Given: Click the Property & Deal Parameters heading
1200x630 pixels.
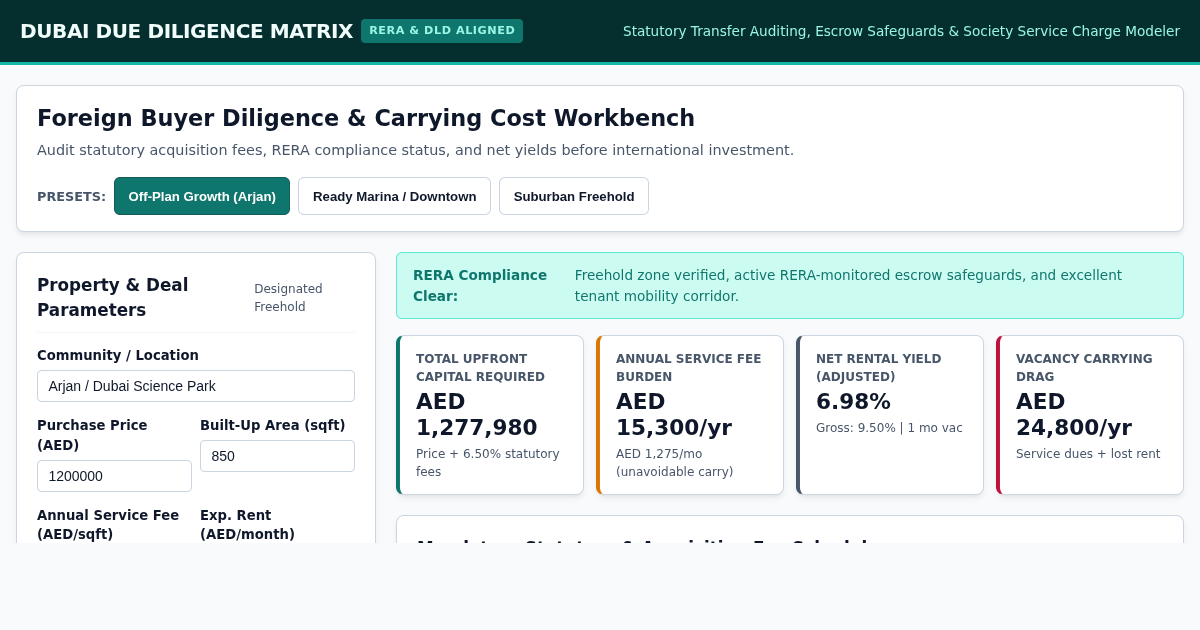Looking at the screenshot, I should coord(113,297).
